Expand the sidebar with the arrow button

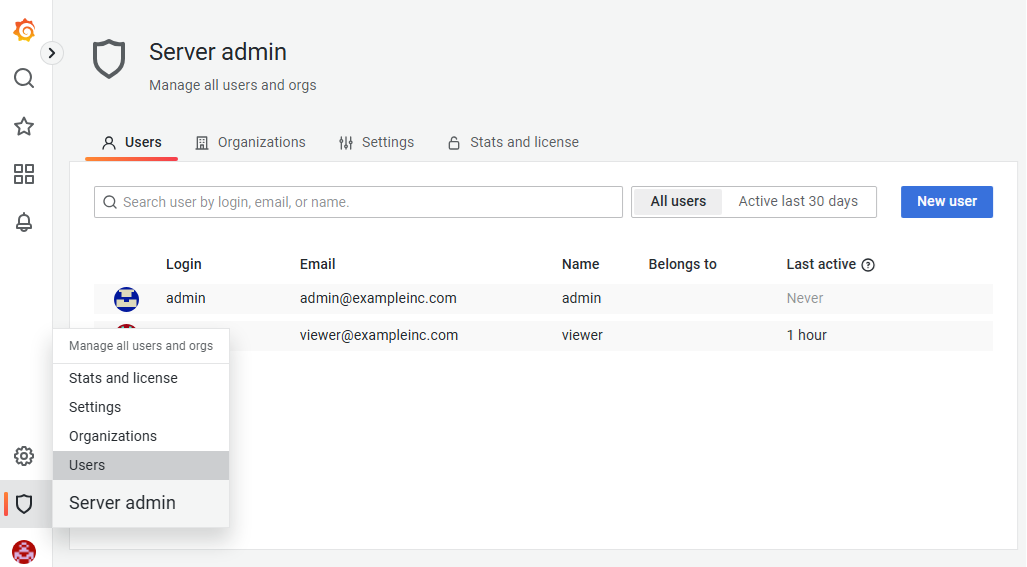(x=52, y=53)
